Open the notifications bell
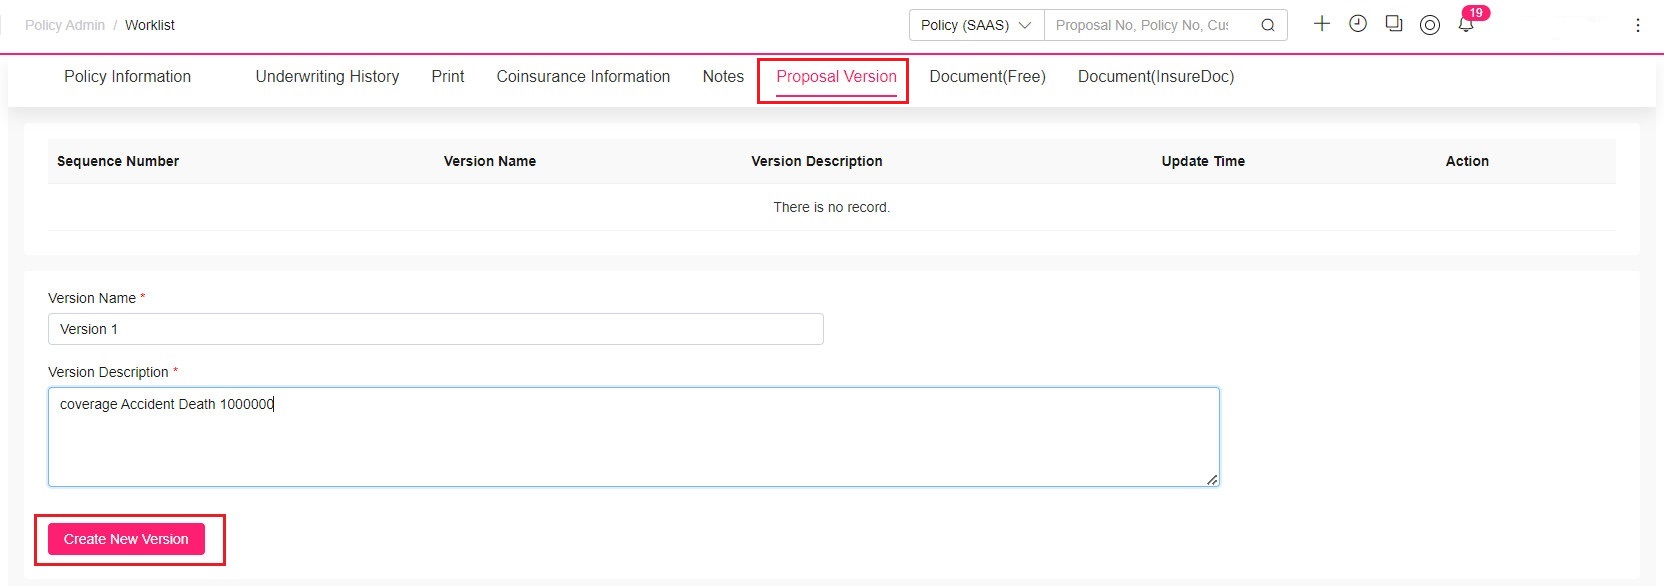Viewport: 1664px width, 586px height. point(1466,25)
